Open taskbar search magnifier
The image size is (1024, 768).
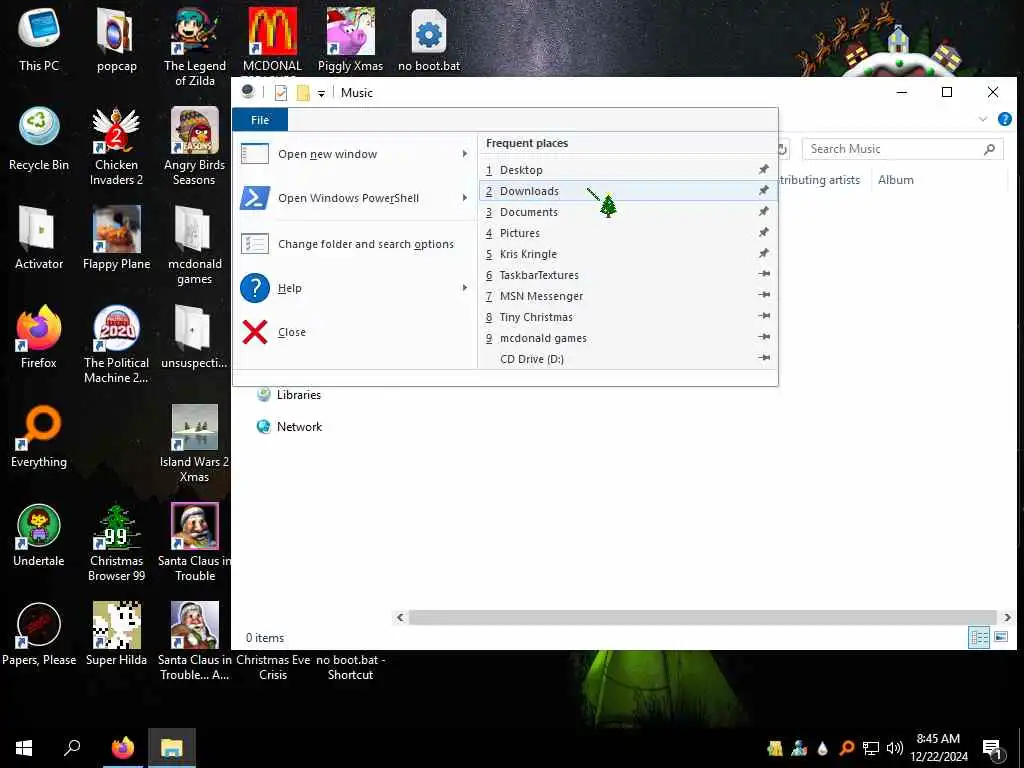pyautogui.click(x=72, y=748)
